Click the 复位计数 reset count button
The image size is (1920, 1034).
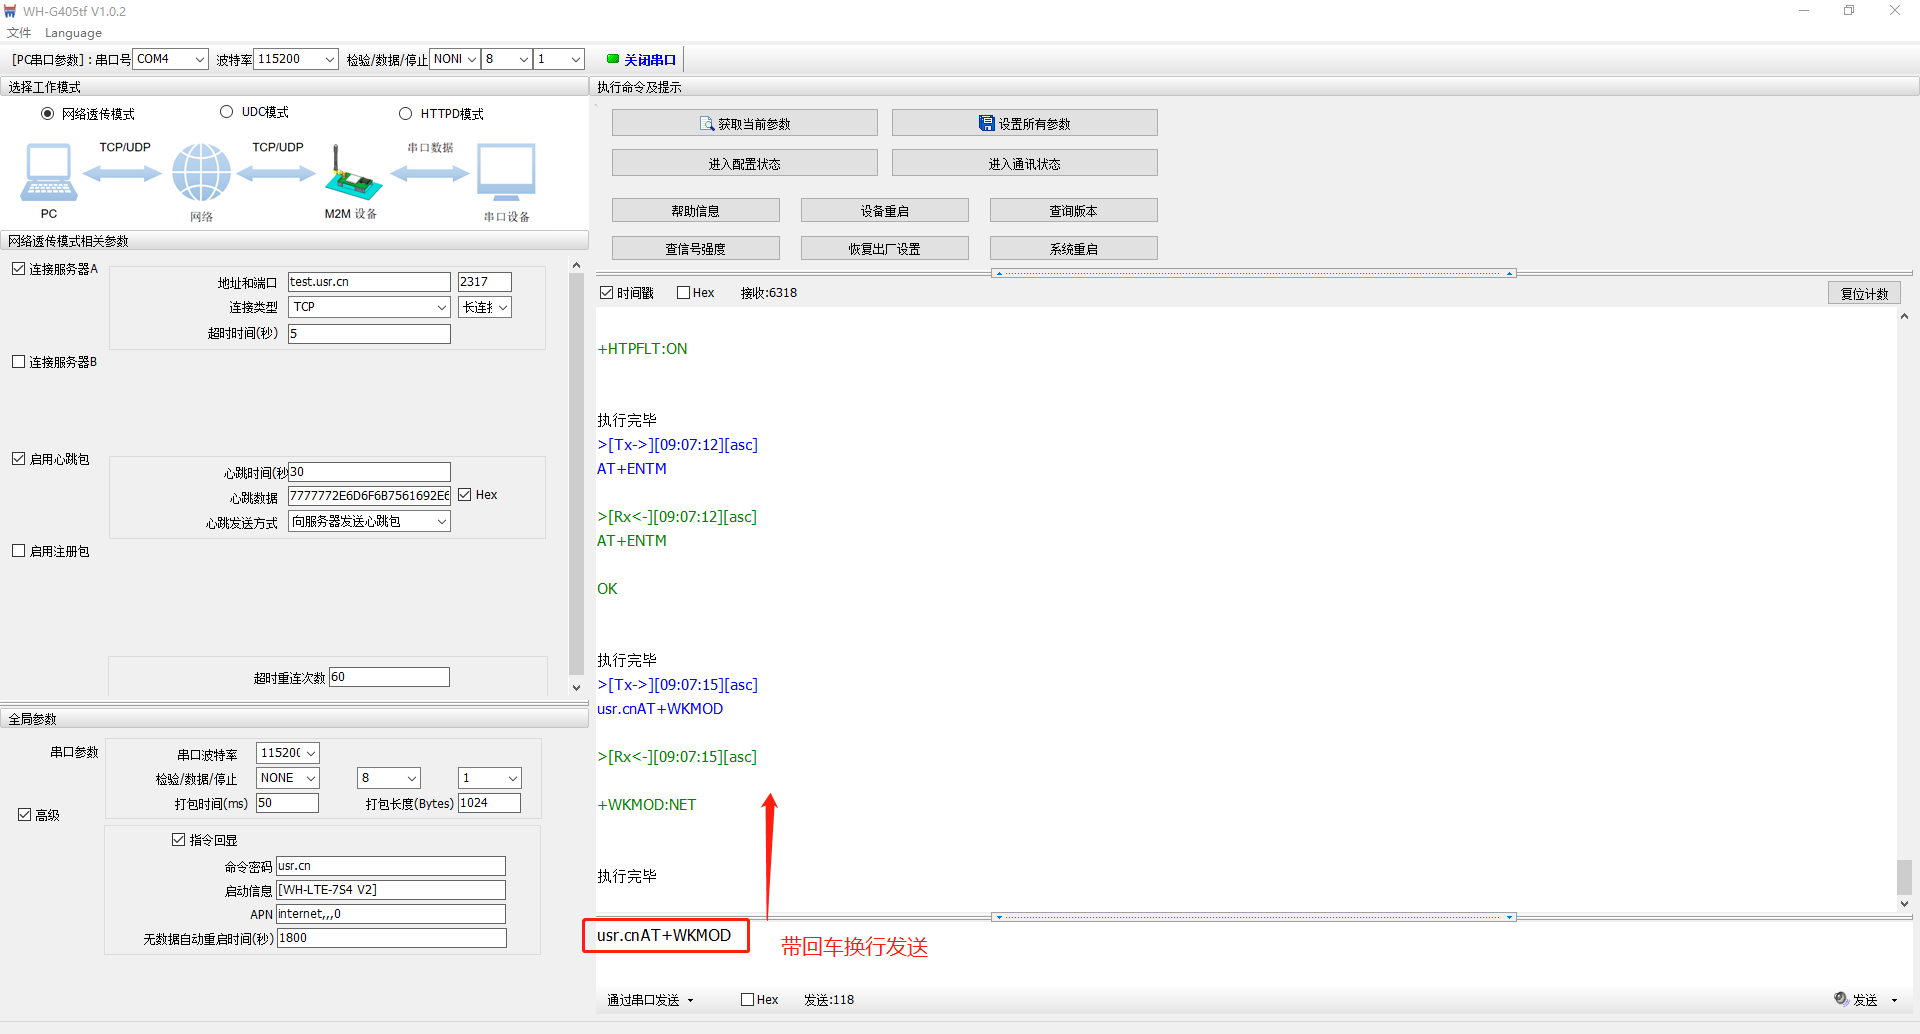[1864, 294]
